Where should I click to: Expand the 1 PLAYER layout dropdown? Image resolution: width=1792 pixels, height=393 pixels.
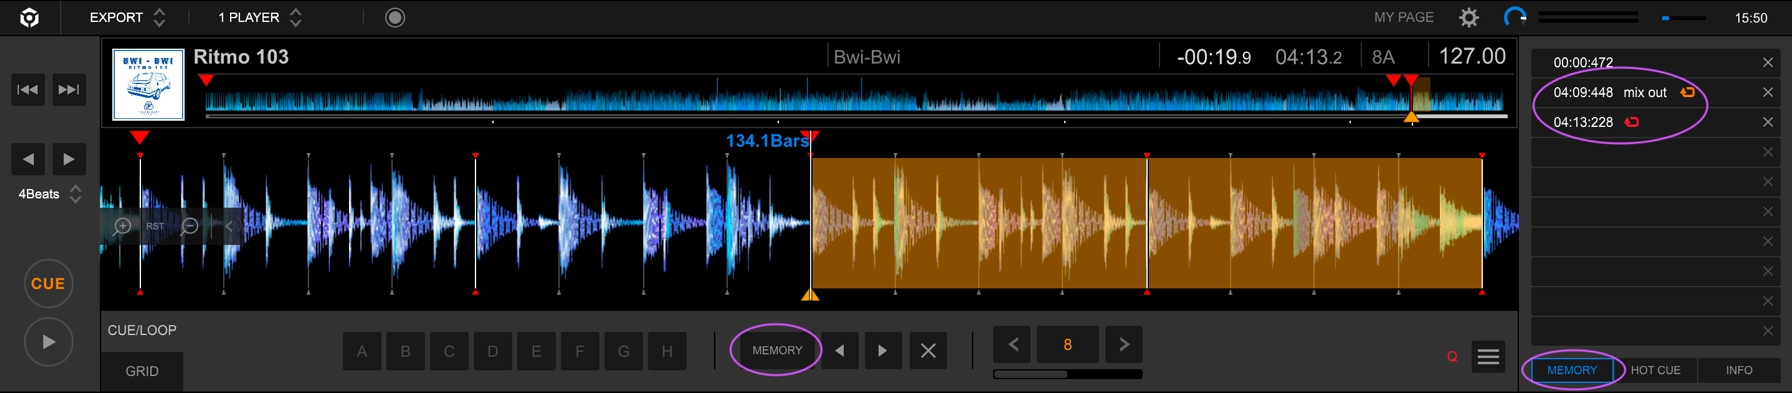260,17
